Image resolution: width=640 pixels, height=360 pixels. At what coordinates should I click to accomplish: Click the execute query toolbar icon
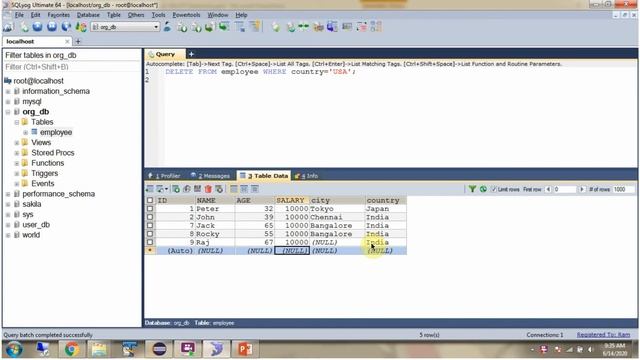(x=37, y=27)
